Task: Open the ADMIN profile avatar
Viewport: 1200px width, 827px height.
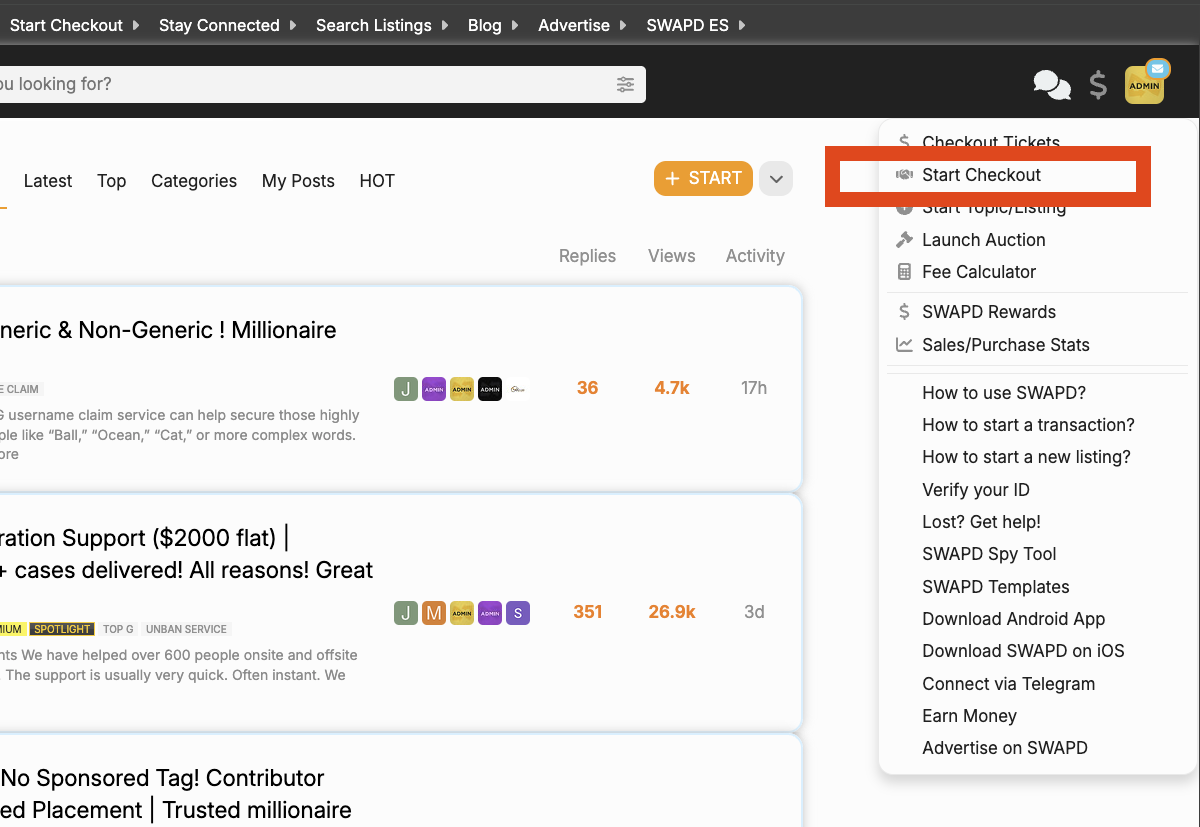Action: point(1143,85)
